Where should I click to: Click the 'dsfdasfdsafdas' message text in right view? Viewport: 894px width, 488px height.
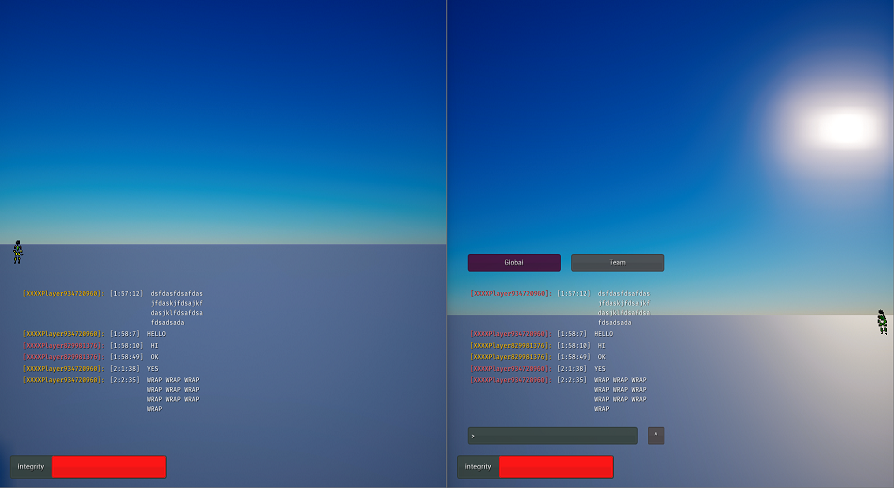[x=624, y=294]
